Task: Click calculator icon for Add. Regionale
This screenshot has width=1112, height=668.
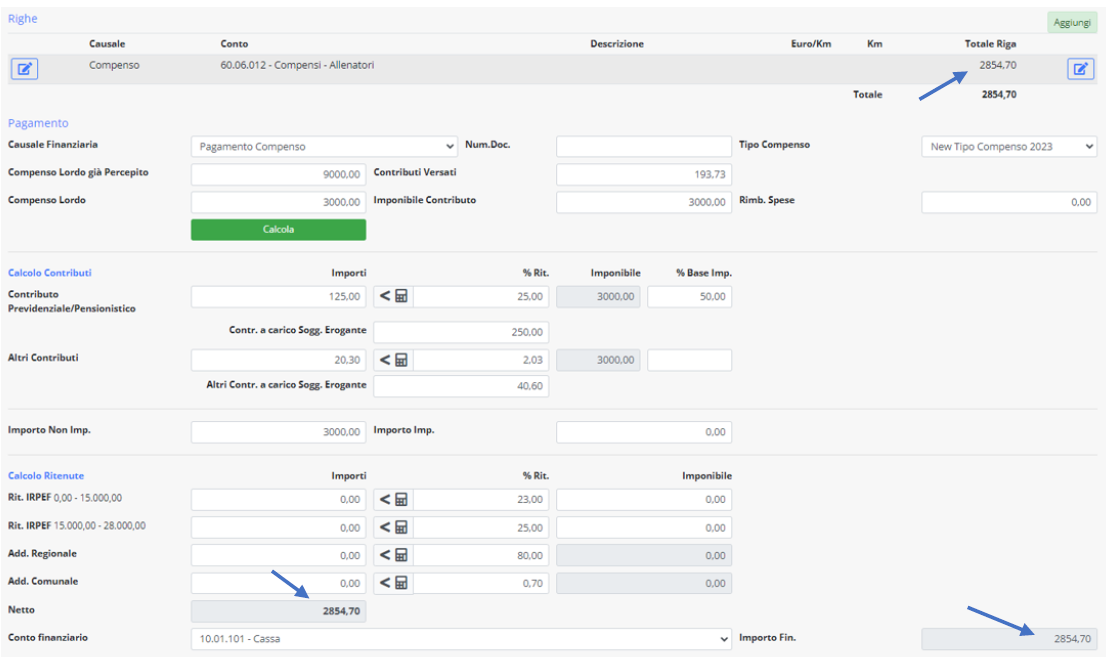Action: (393, 555)
